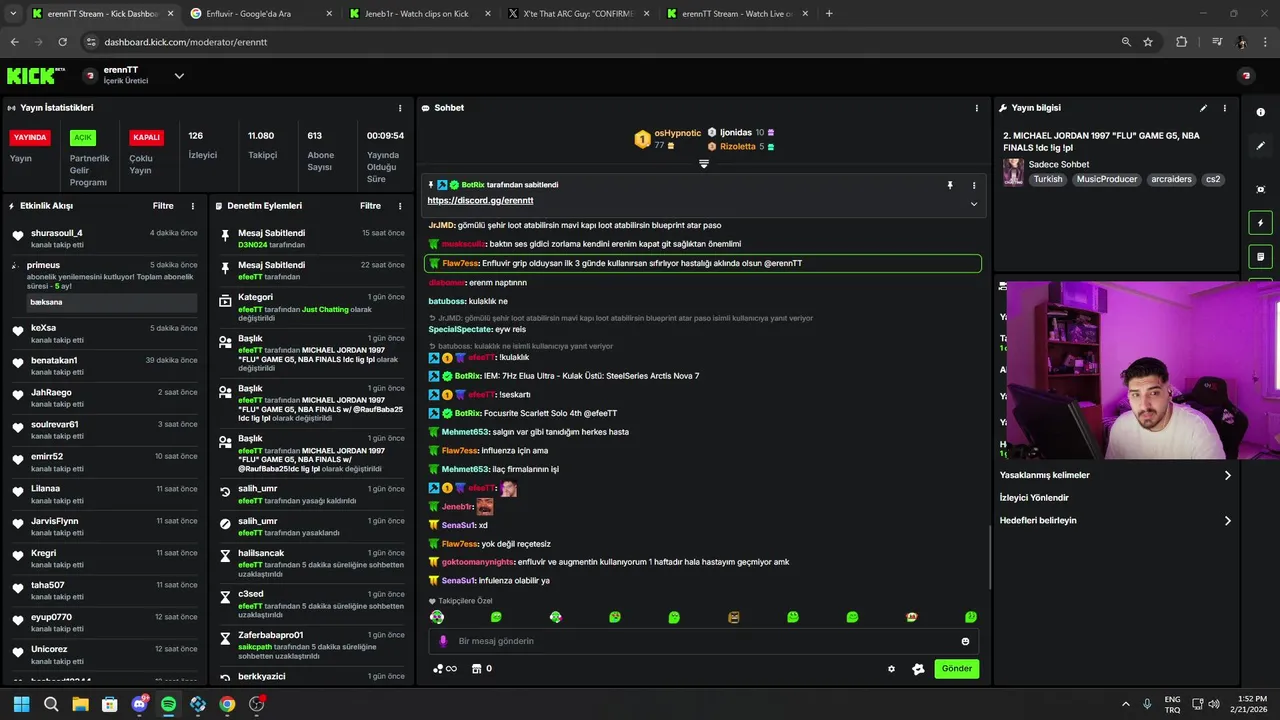The width and height of the screenshot is (1280, 720).
Task: Open Denetim Eylemleri panel three-dot menu
Action: (x=400, y=206)
